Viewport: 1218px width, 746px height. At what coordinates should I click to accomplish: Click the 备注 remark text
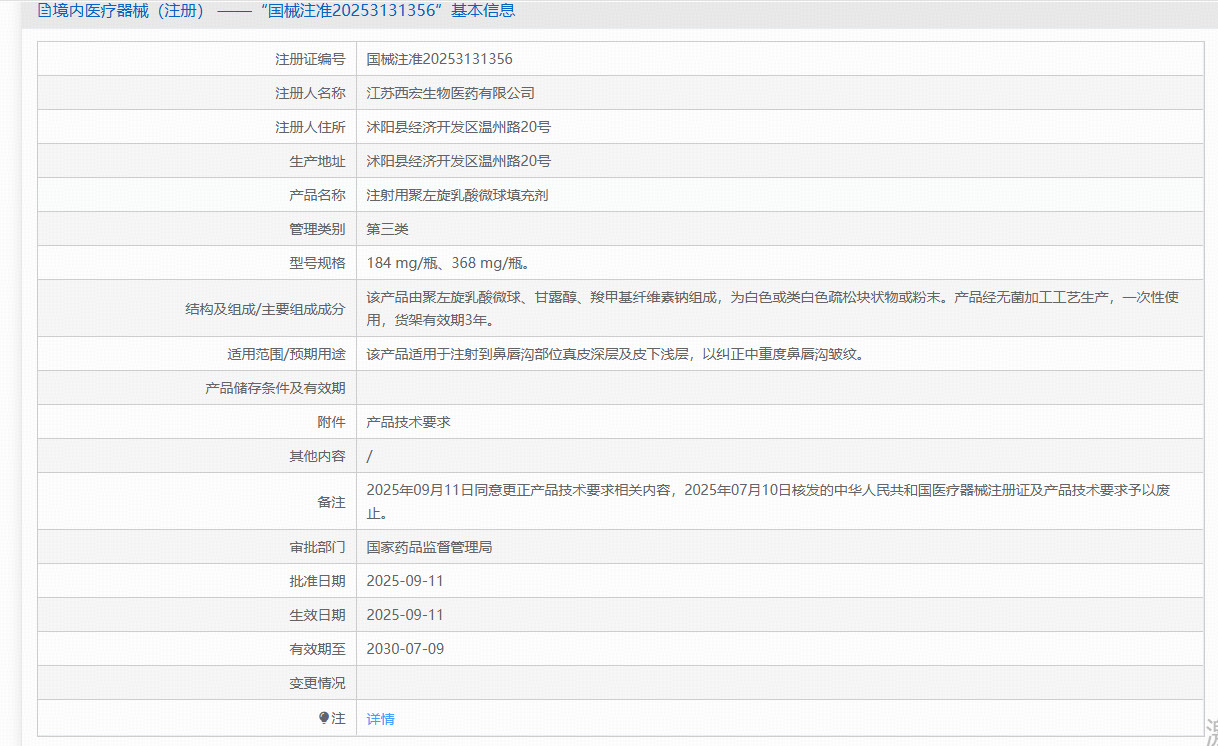(x=770, y=501)
